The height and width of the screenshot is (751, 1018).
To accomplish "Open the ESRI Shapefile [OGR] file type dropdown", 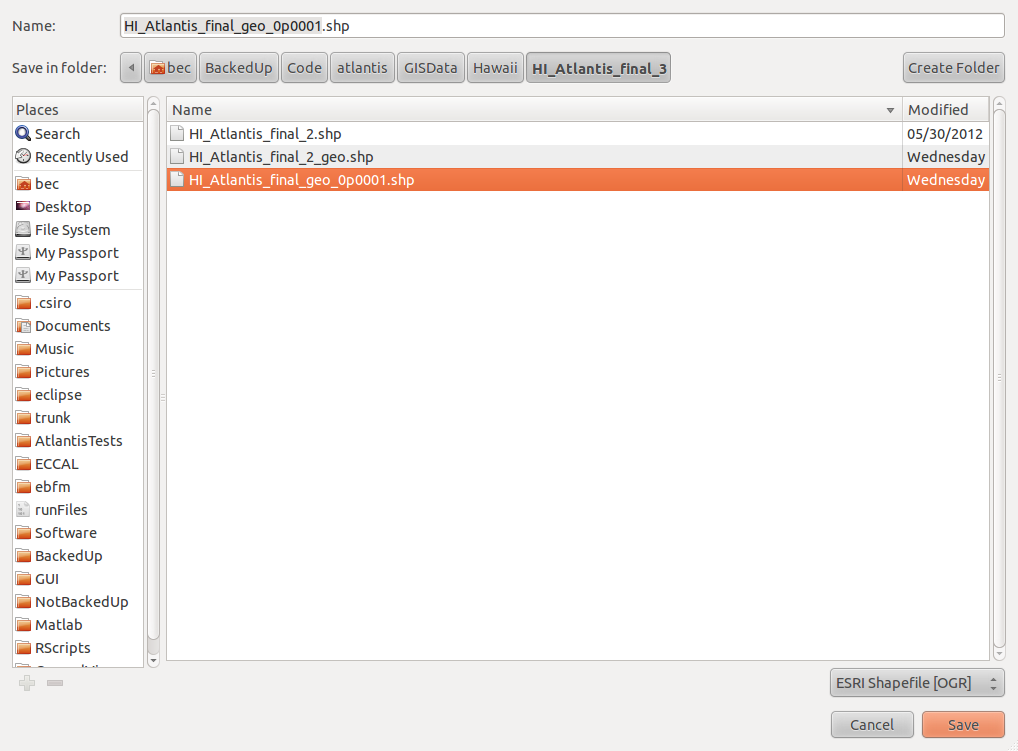I will coord(916,683).
